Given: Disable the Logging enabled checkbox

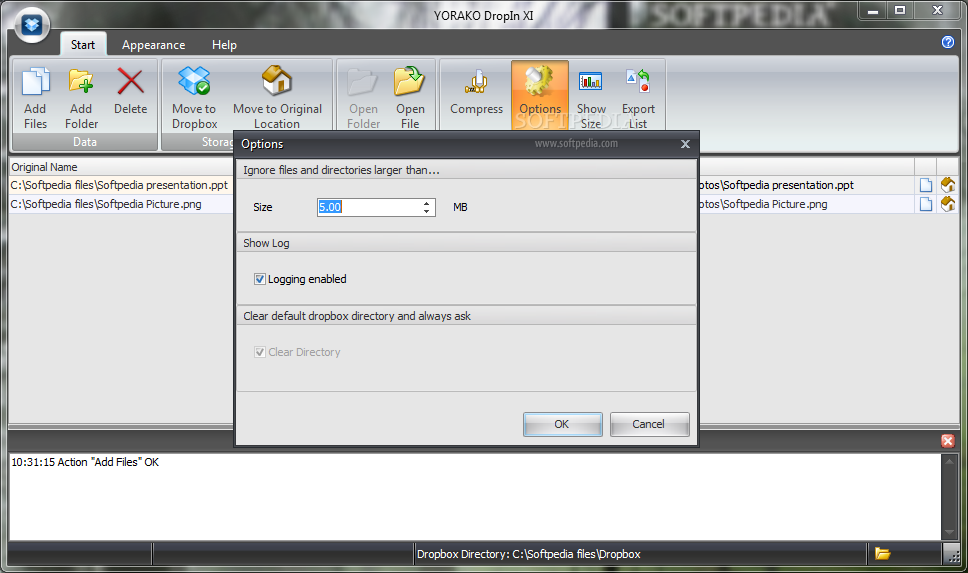Looking at the screenshot, I should pos(260,279).
